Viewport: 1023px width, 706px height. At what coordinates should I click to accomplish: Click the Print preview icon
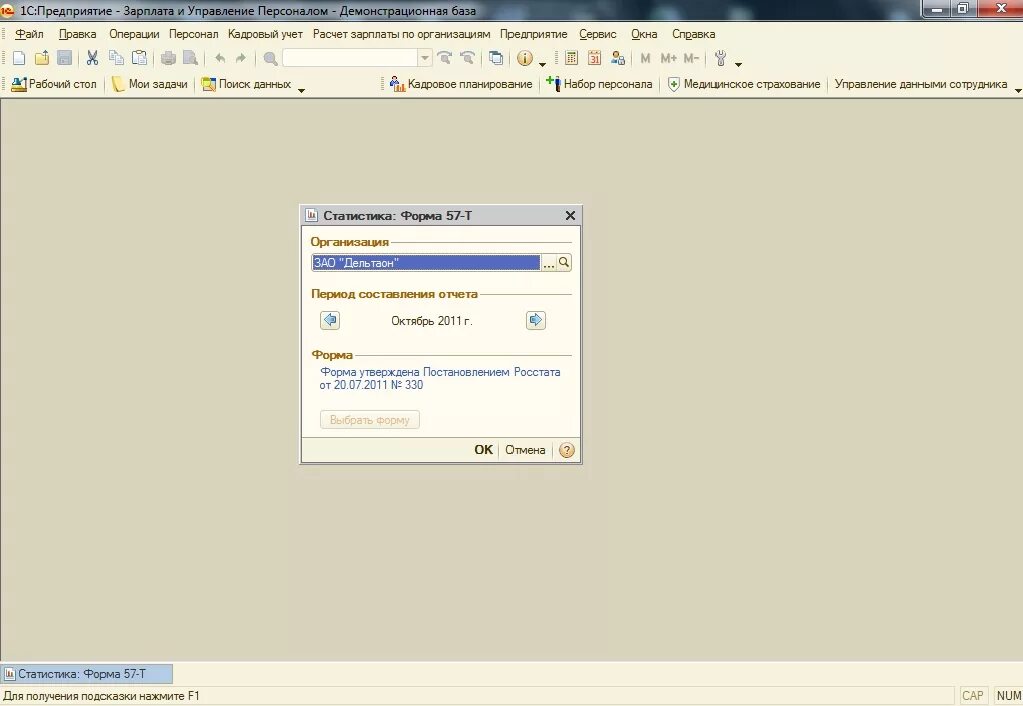pyautogui.click(x=191, y=58)
